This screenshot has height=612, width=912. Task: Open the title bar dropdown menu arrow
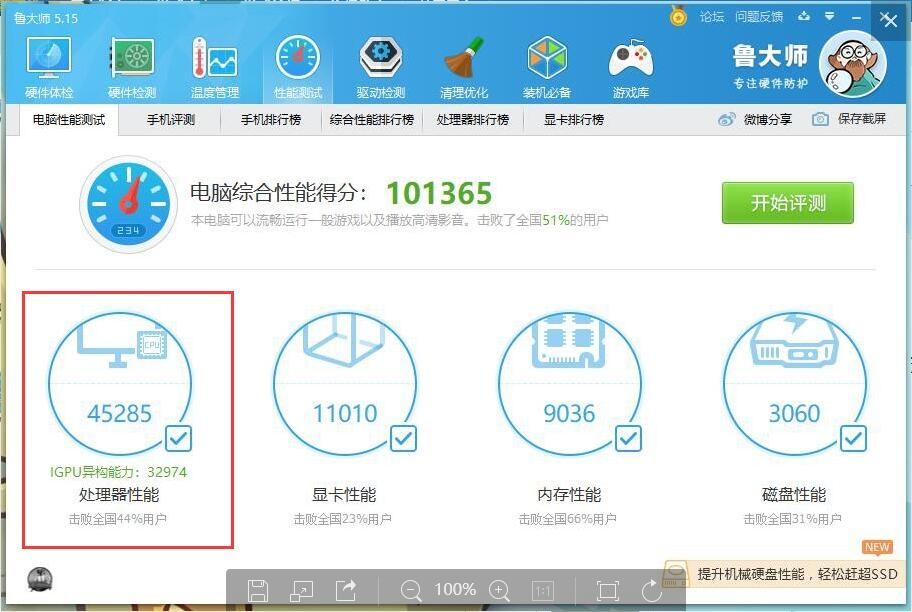point(830,16)
